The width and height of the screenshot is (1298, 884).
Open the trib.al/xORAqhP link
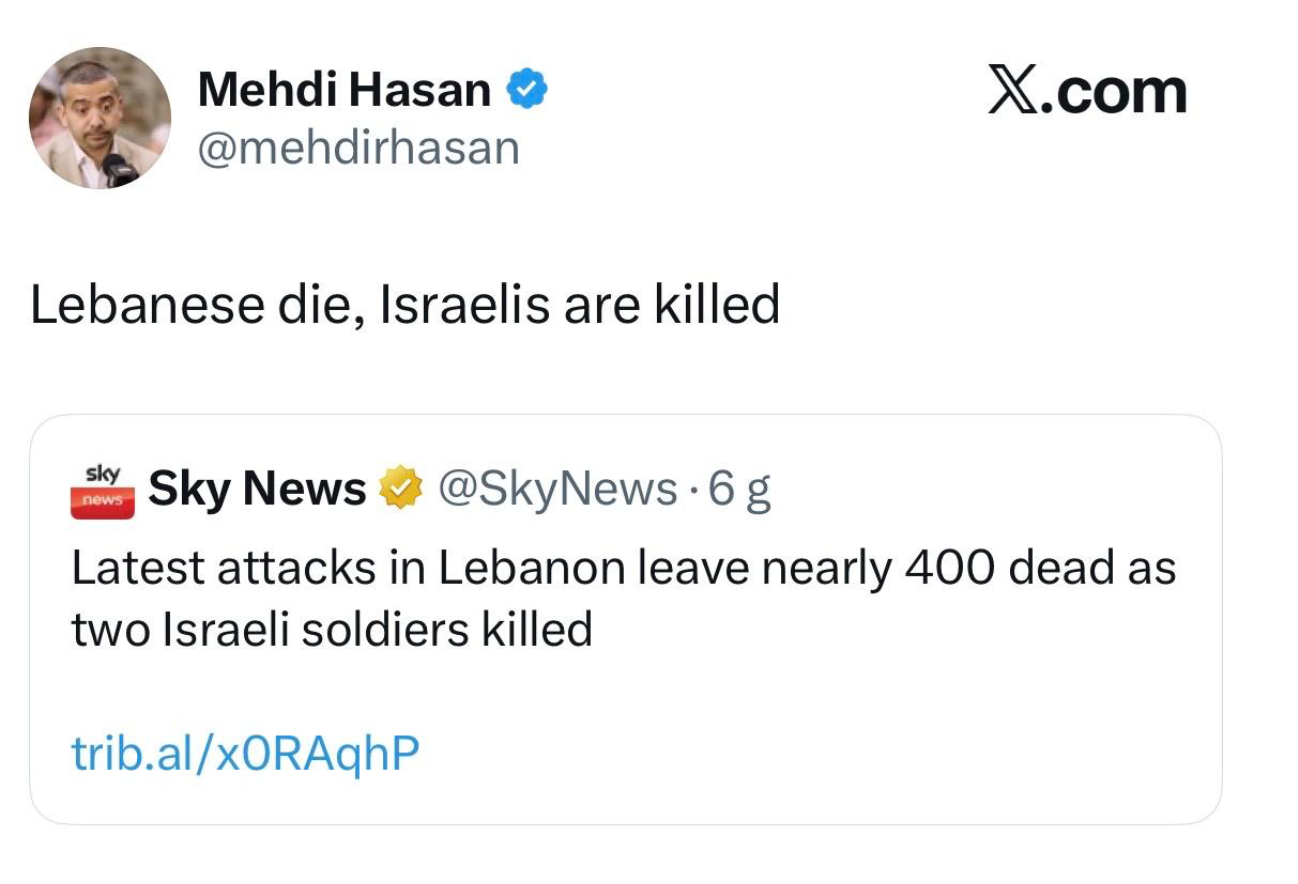pos(245,754)
